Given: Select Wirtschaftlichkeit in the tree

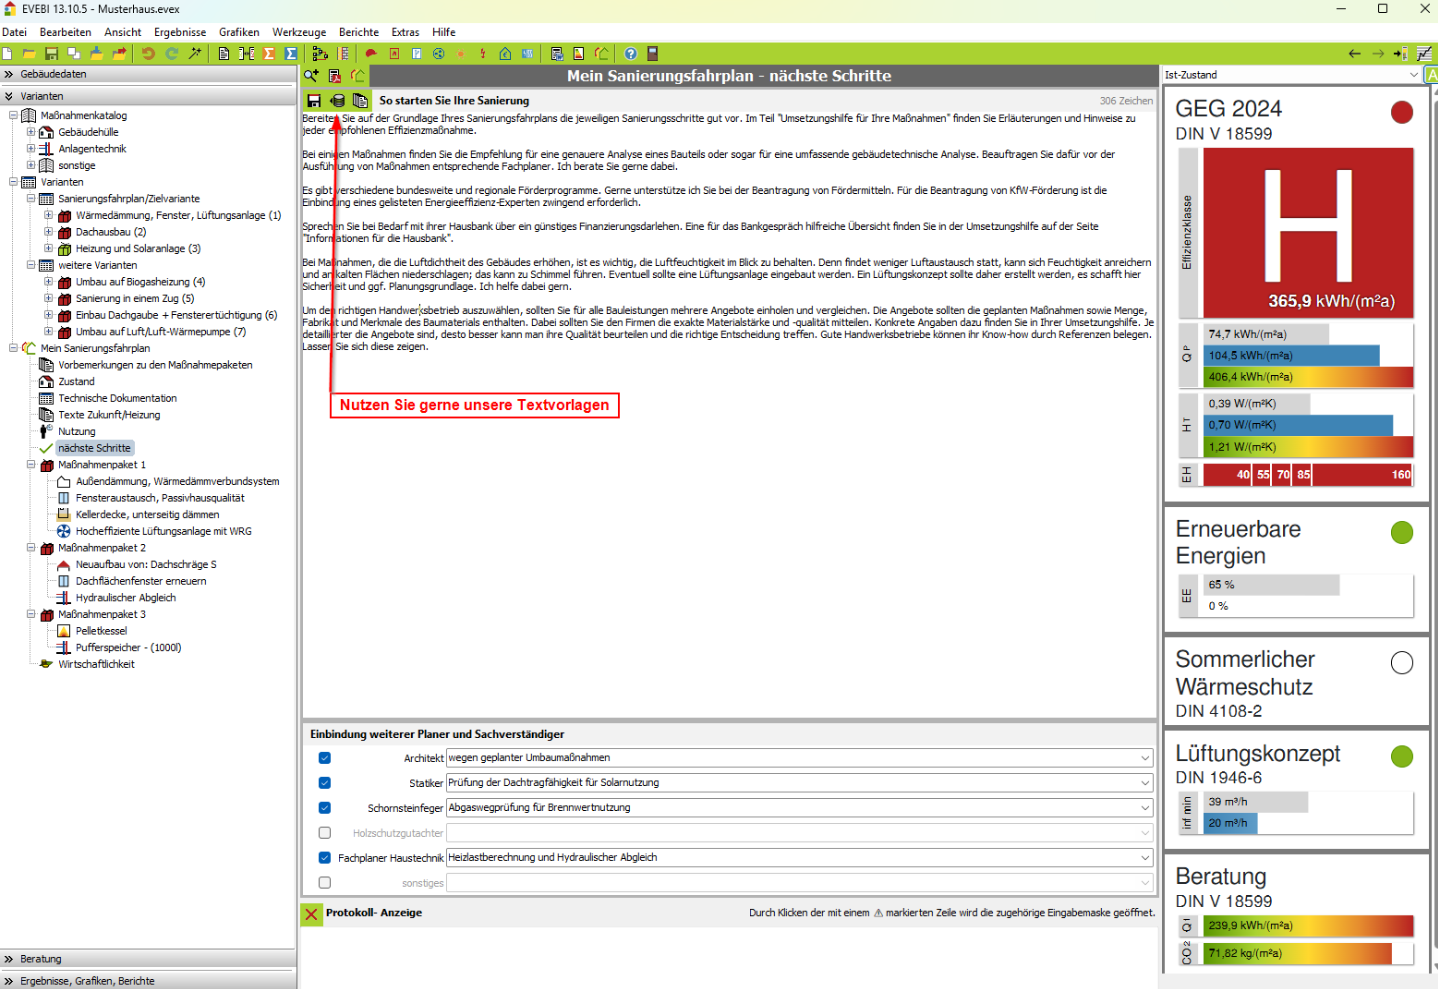Looking at the screenshot, I should coord(96,664).
